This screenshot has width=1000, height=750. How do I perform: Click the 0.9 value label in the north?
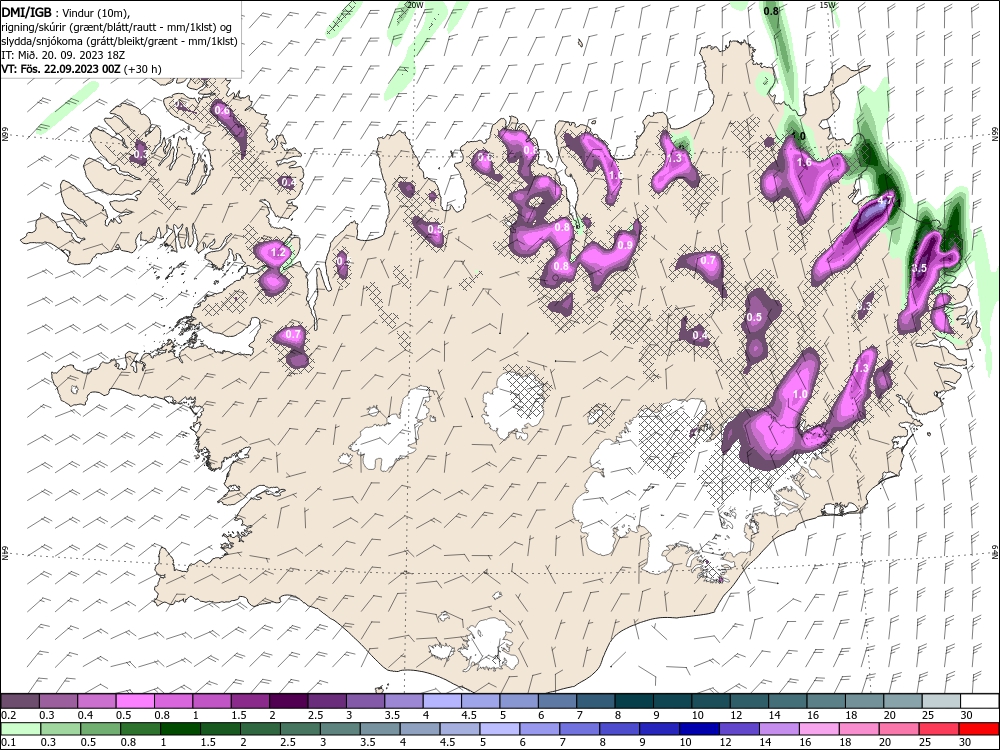626,245
